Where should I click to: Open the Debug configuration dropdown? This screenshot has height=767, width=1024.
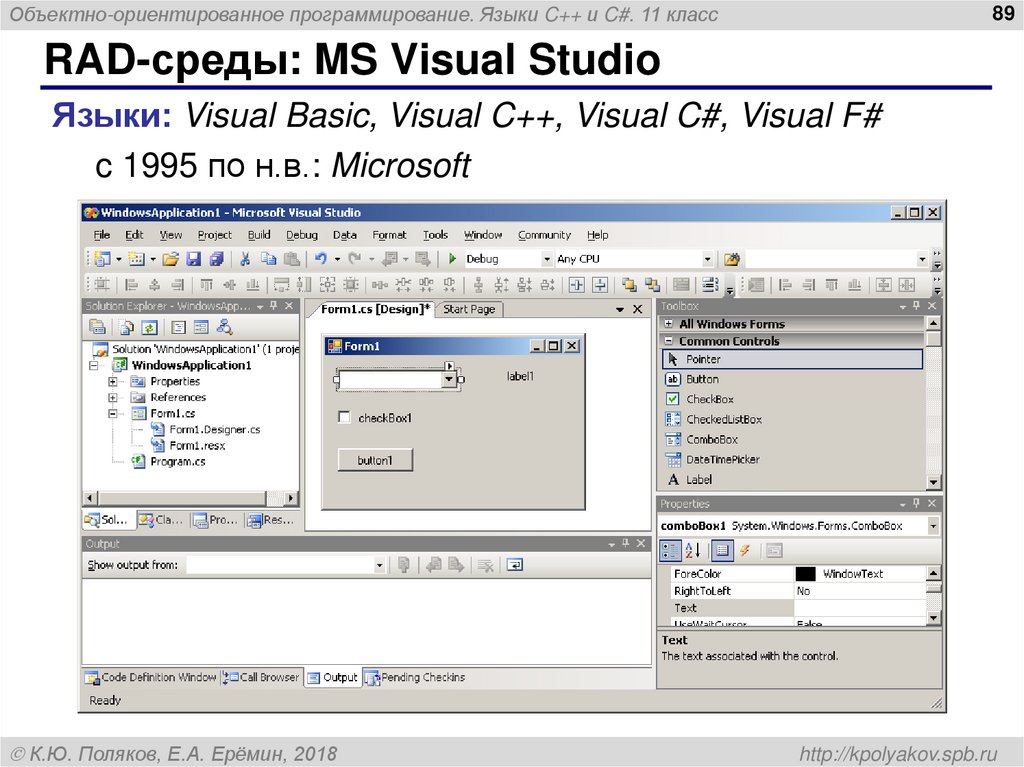546,259
